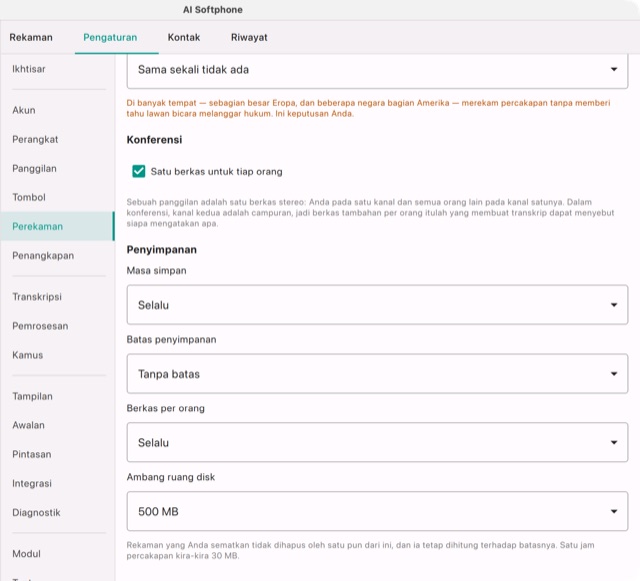Select Integrasi in the sidebar
The image size is (640, 581).
click(x=58, y=484)
